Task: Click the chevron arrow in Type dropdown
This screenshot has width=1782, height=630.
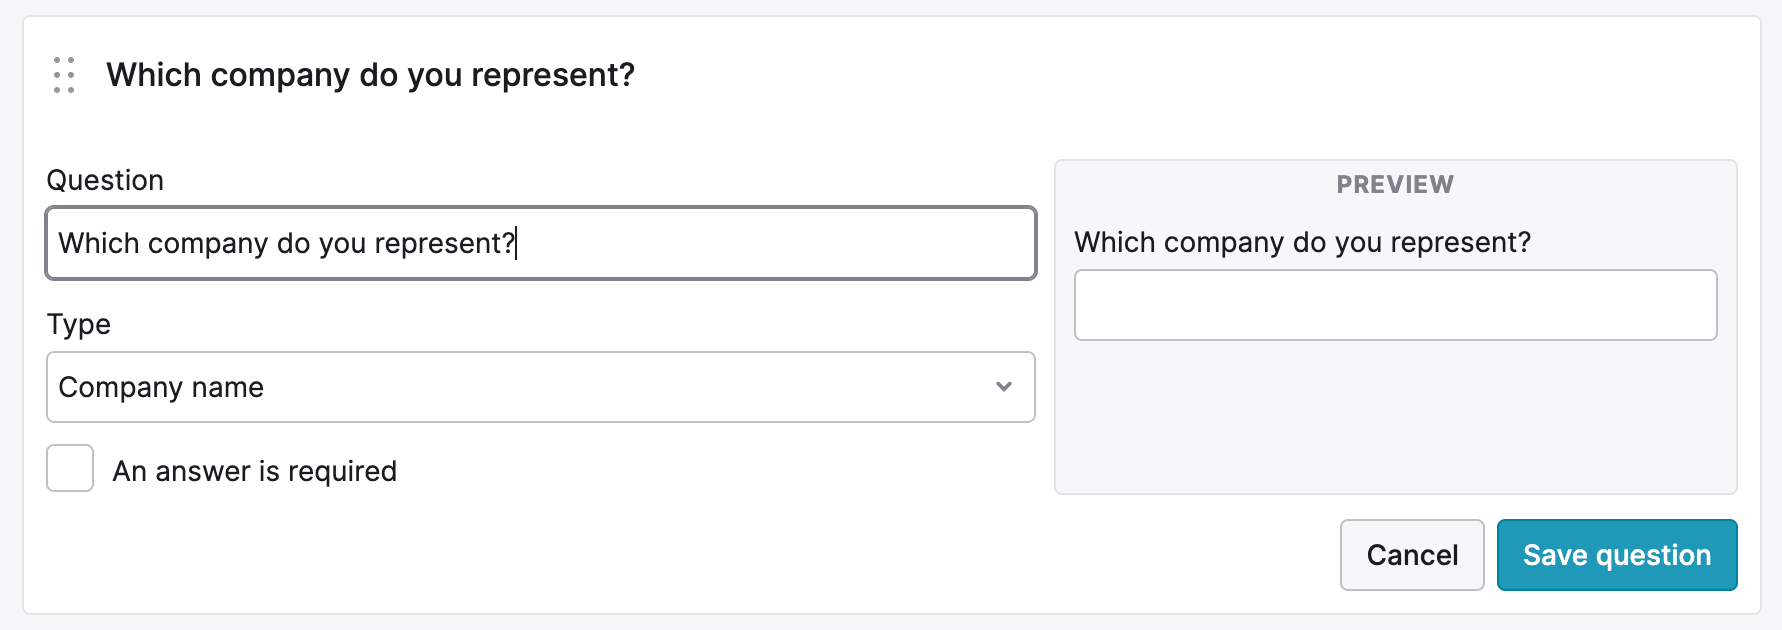Action: (x=1004, y=387)
